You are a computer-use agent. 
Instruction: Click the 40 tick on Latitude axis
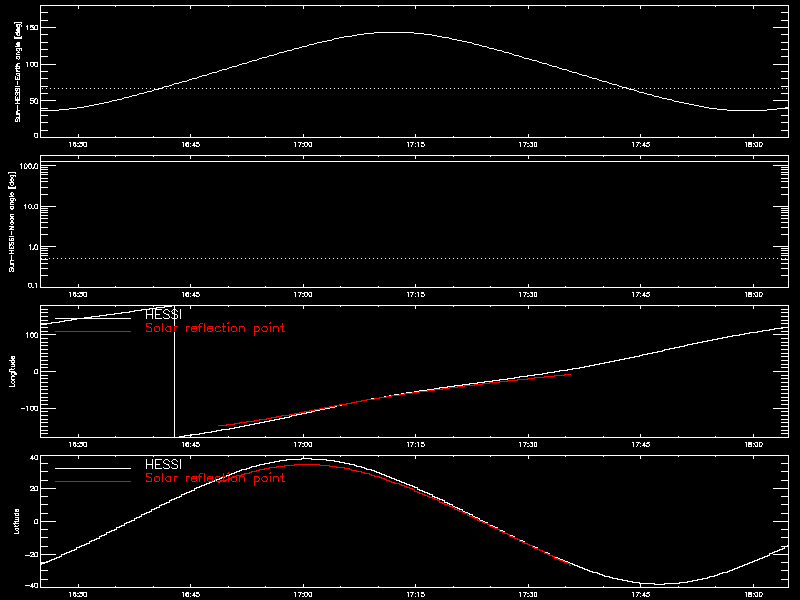click(x=34, y=458)
